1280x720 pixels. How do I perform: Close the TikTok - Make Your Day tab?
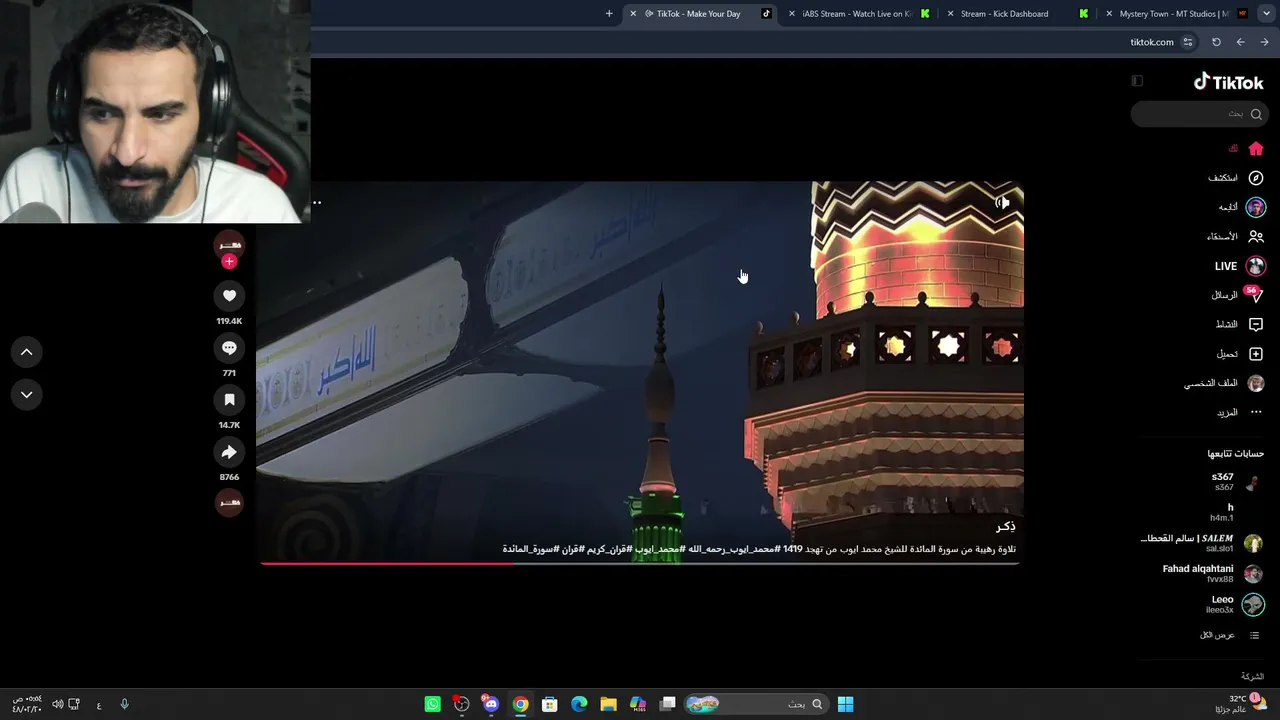(x=633, y=14)
